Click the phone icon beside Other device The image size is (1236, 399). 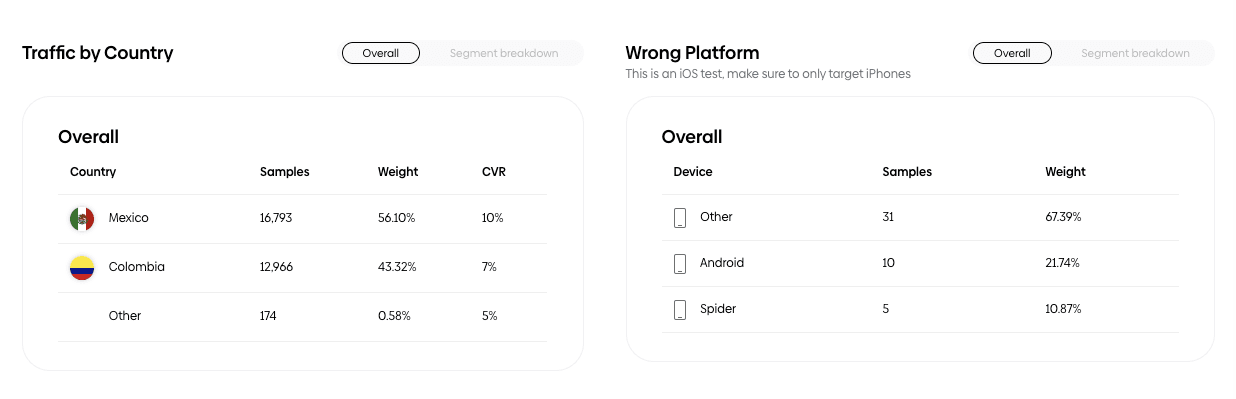point(680,217)
